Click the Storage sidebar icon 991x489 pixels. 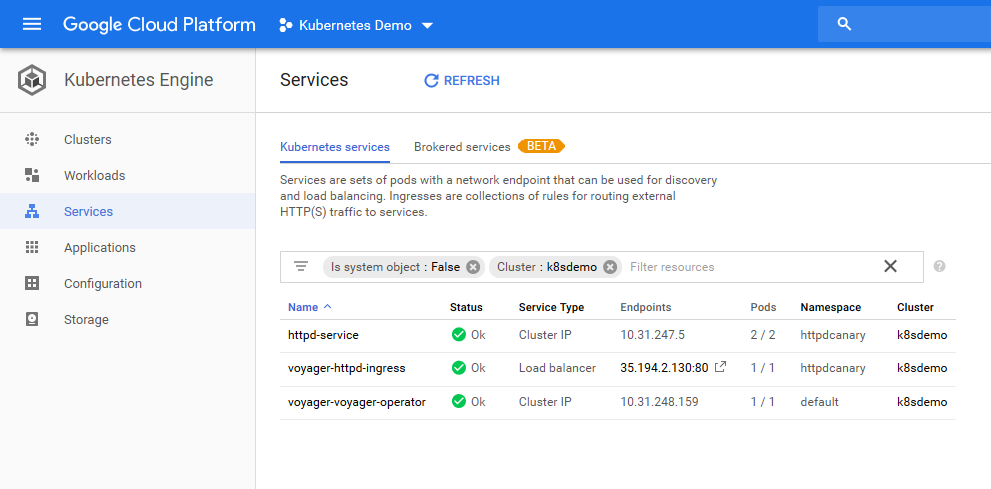[32, 320]
